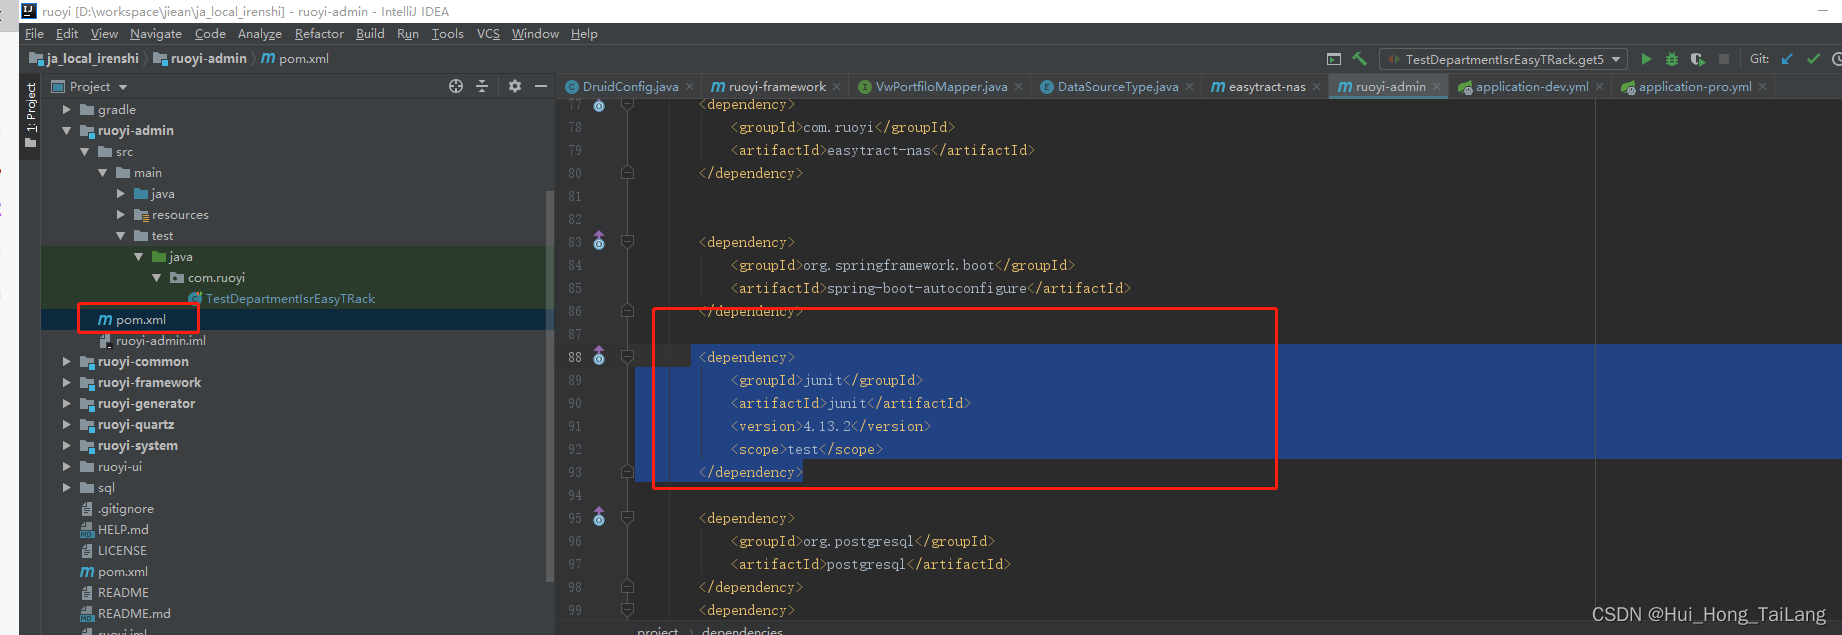The height and width of the screenshot is (635, 1842).
Task: Expand the sql folder
Action: [x=67, y=487]
